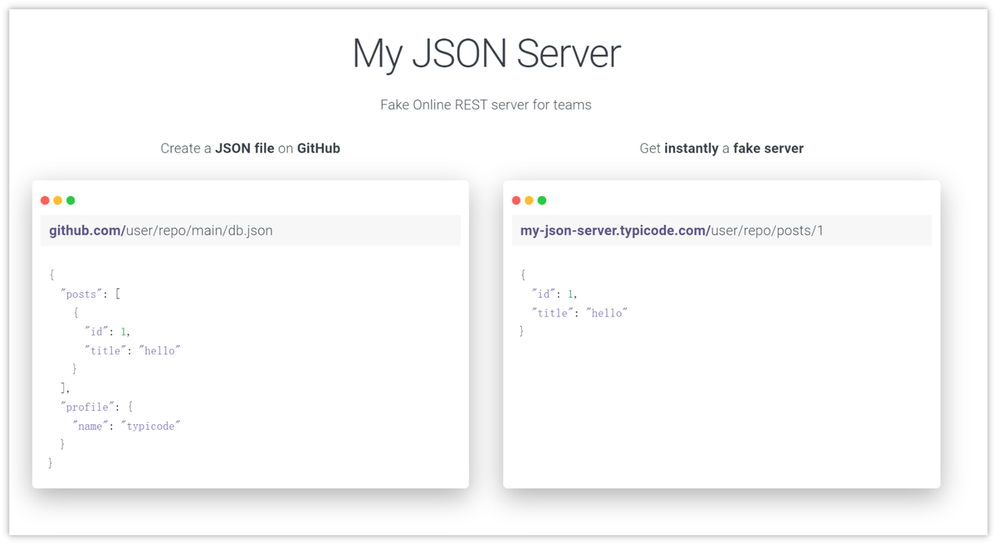Click the "posts" key in db.json code
This screenshot has height=546, width=1000.
(x=80, y=294)
